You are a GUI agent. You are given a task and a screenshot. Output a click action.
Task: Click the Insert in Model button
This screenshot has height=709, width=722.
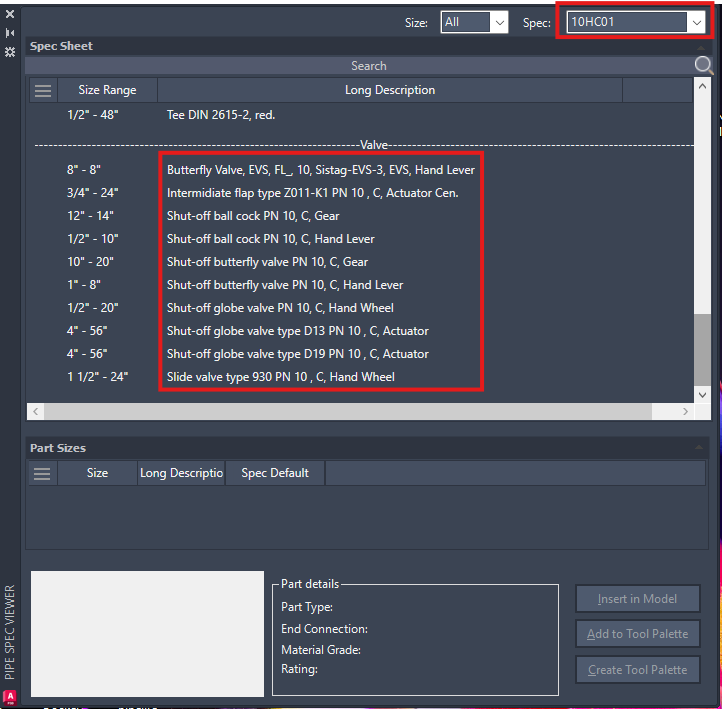coord(637,599)
